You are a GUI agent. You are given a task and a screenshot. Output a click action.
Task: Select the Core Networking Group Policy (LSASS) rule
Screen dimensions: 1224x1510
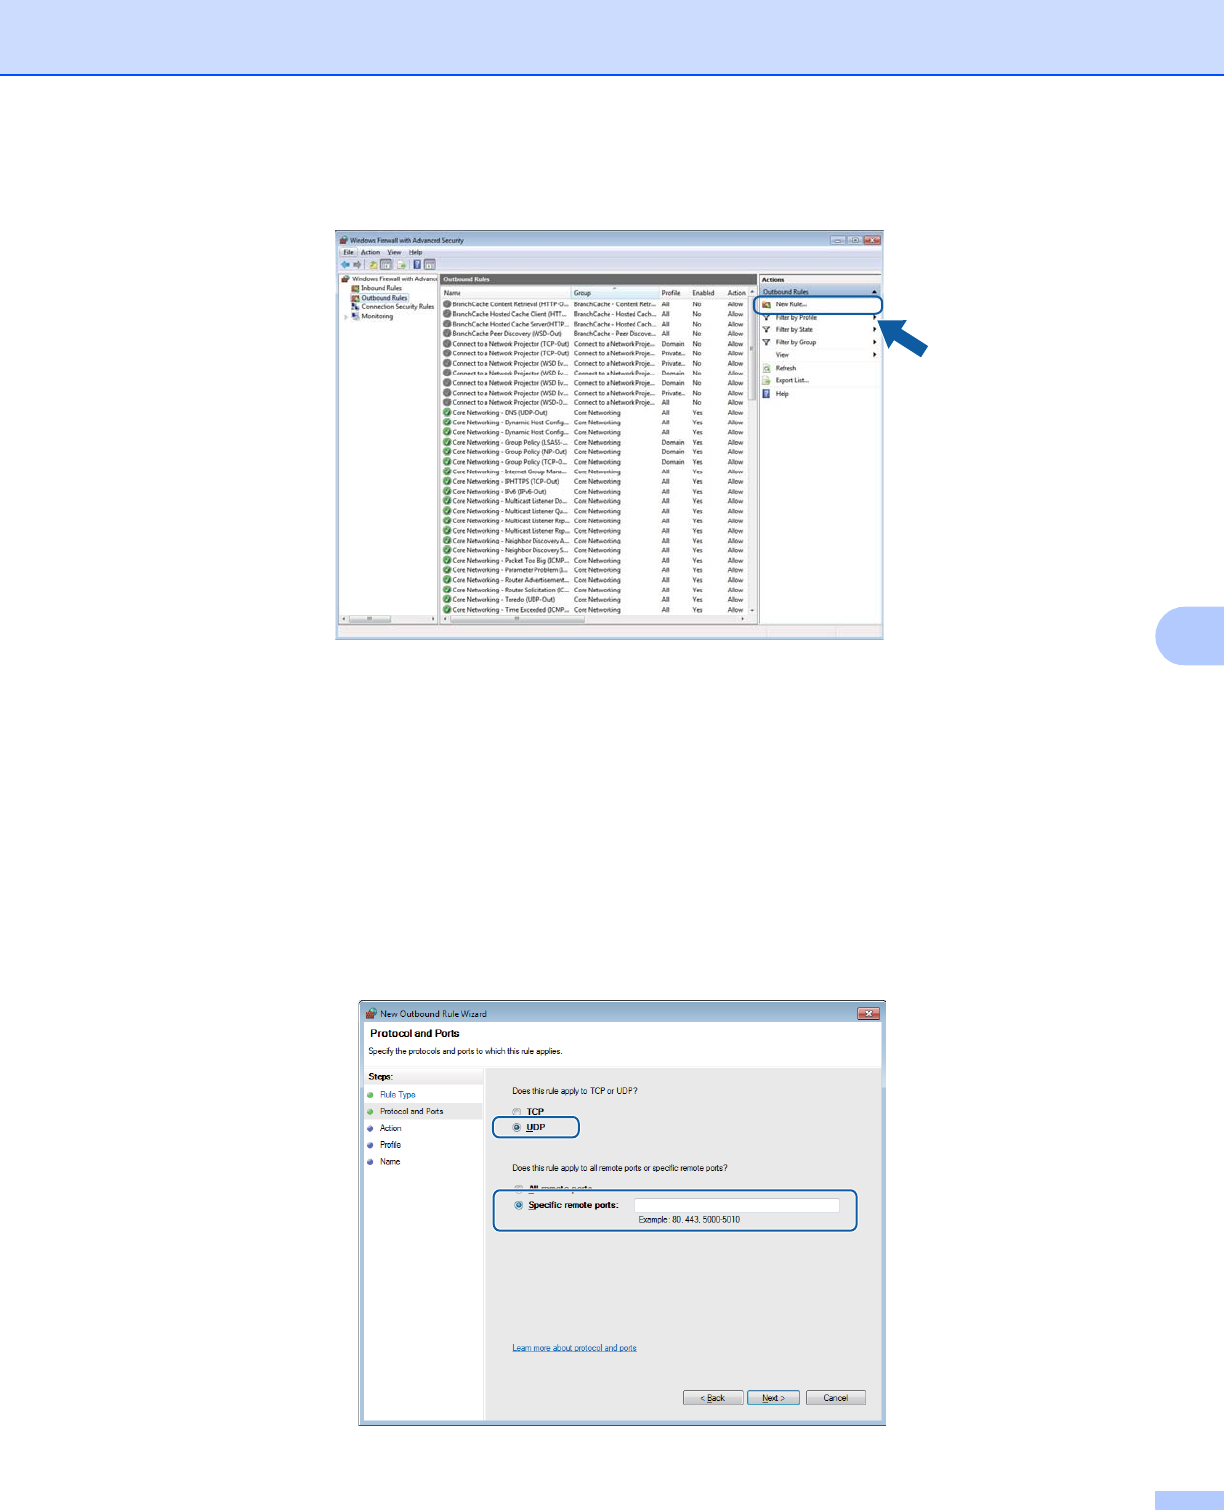coord(595,442)
